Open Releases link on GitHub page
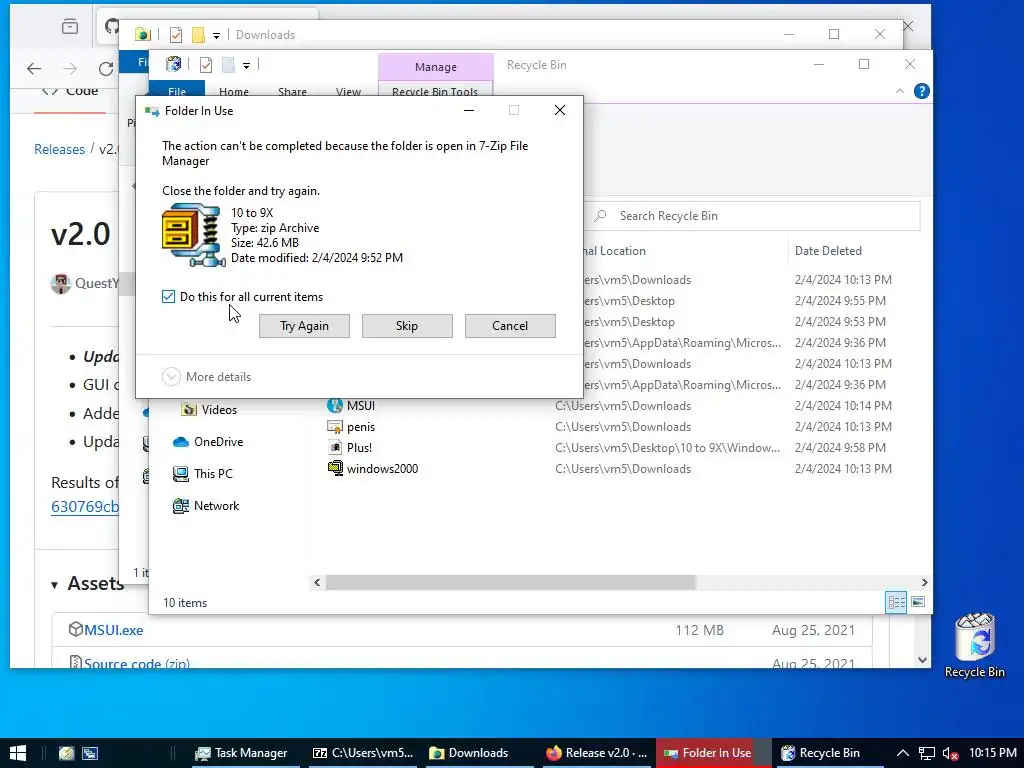The height and width of the screenshot is (768, 1024). click(59, 150)
